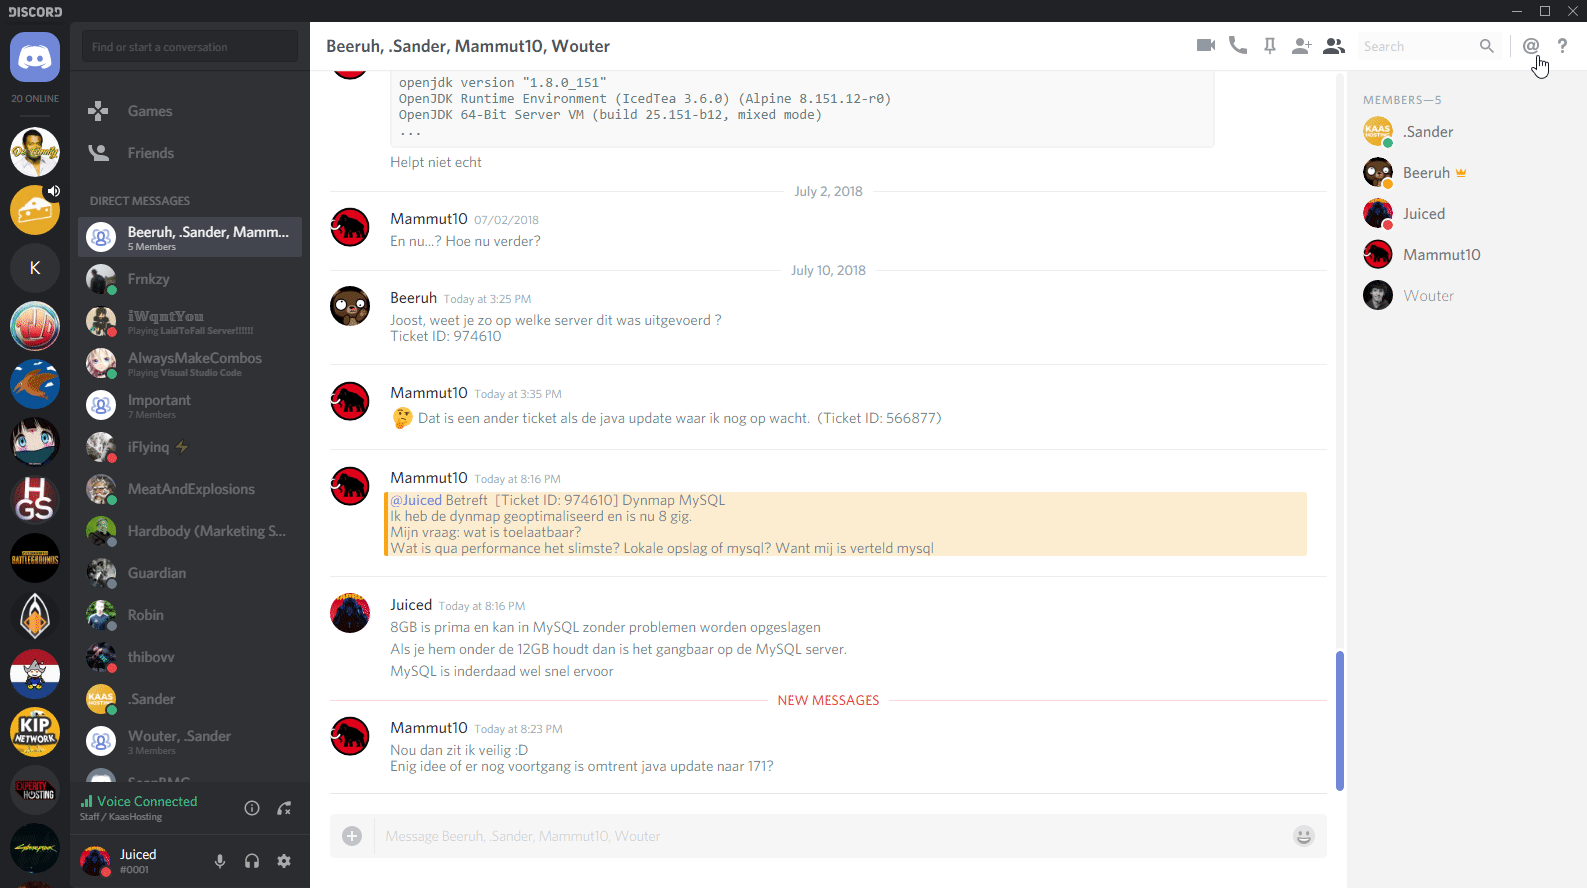The height and width of the screenshot is (888, 1587).
Task: Open the Friends tab
Action: [150, 153]
